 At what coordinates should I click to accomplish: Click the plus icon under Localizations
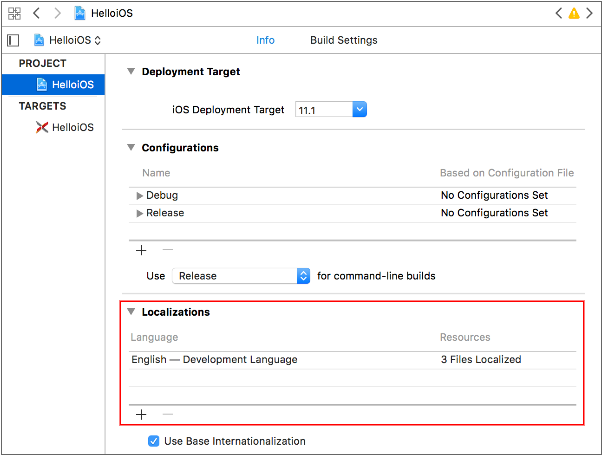coord(141,414)
